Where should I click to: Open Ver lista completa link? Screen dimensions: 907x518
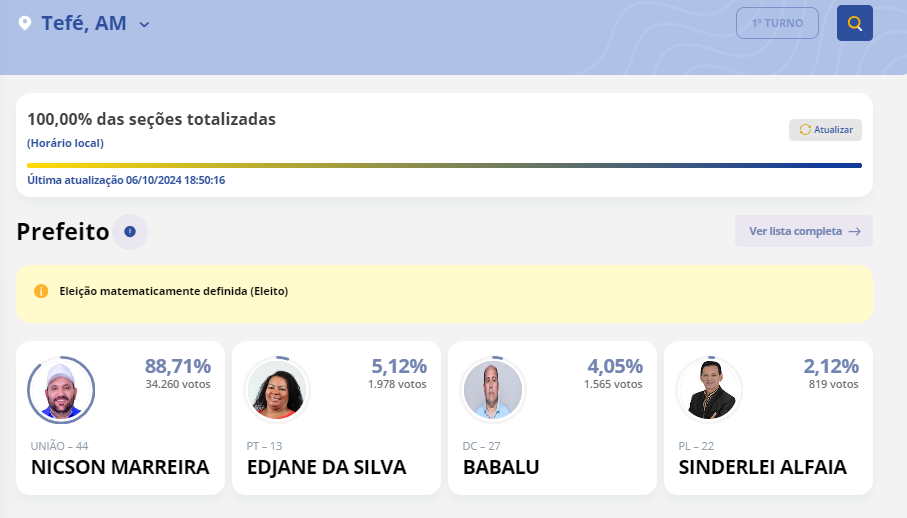coord(795,231)
